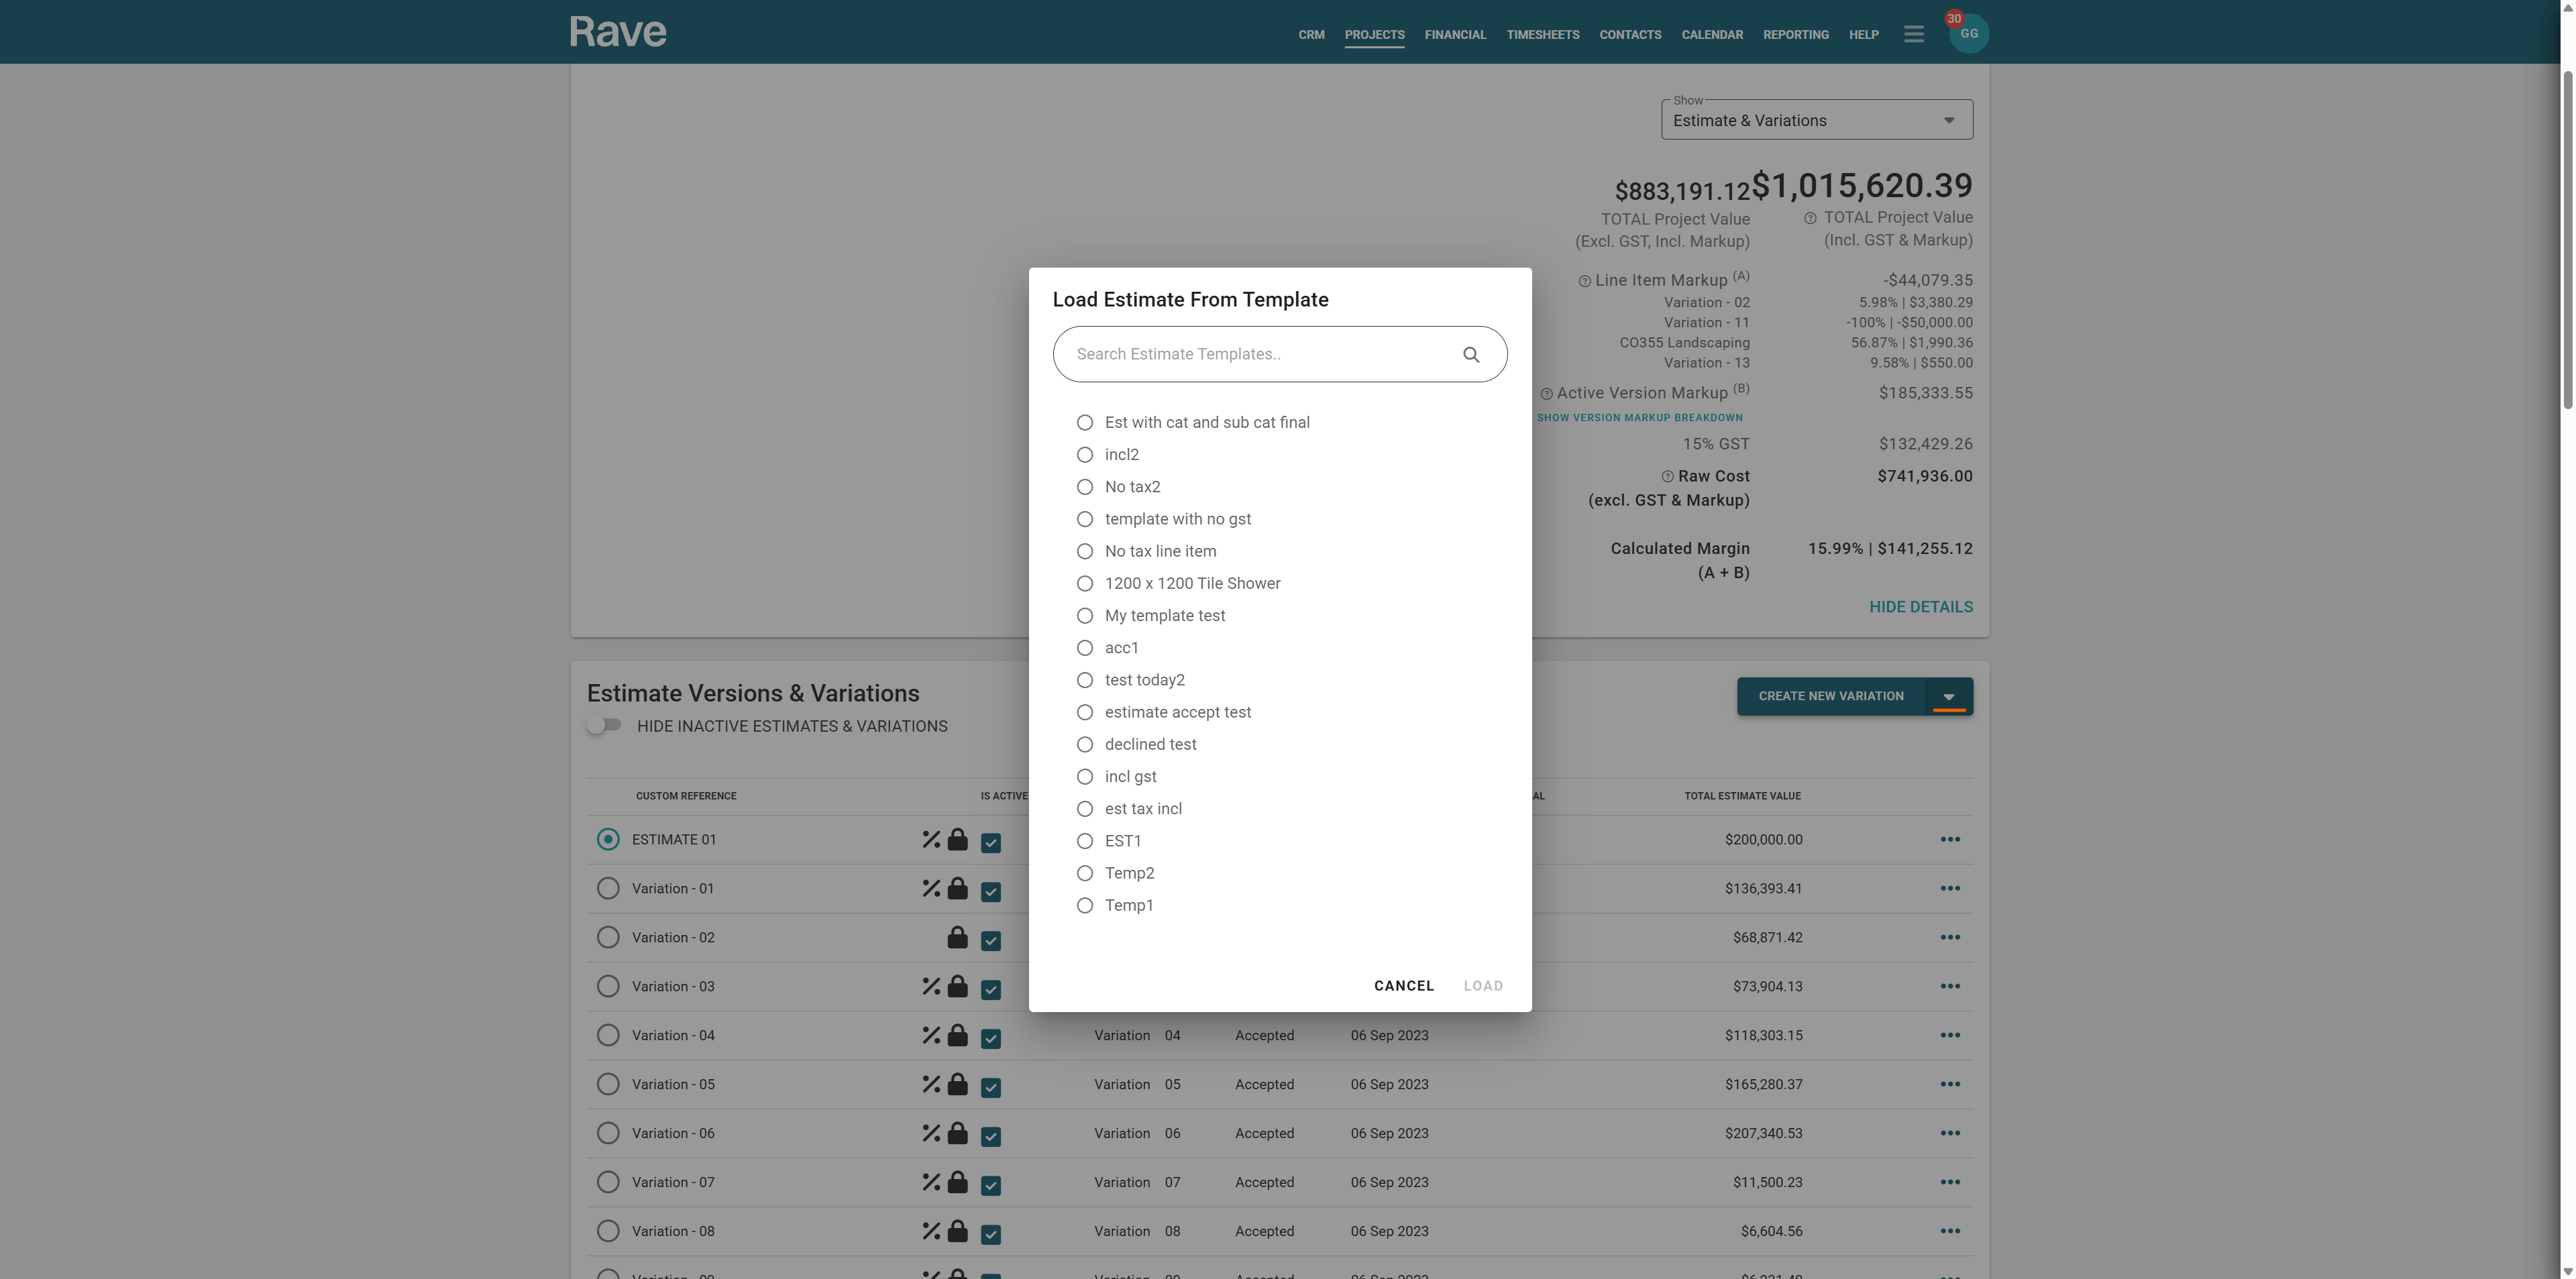Uncheck Is Active checkbox for Variation - 05

coord(990,1087)
